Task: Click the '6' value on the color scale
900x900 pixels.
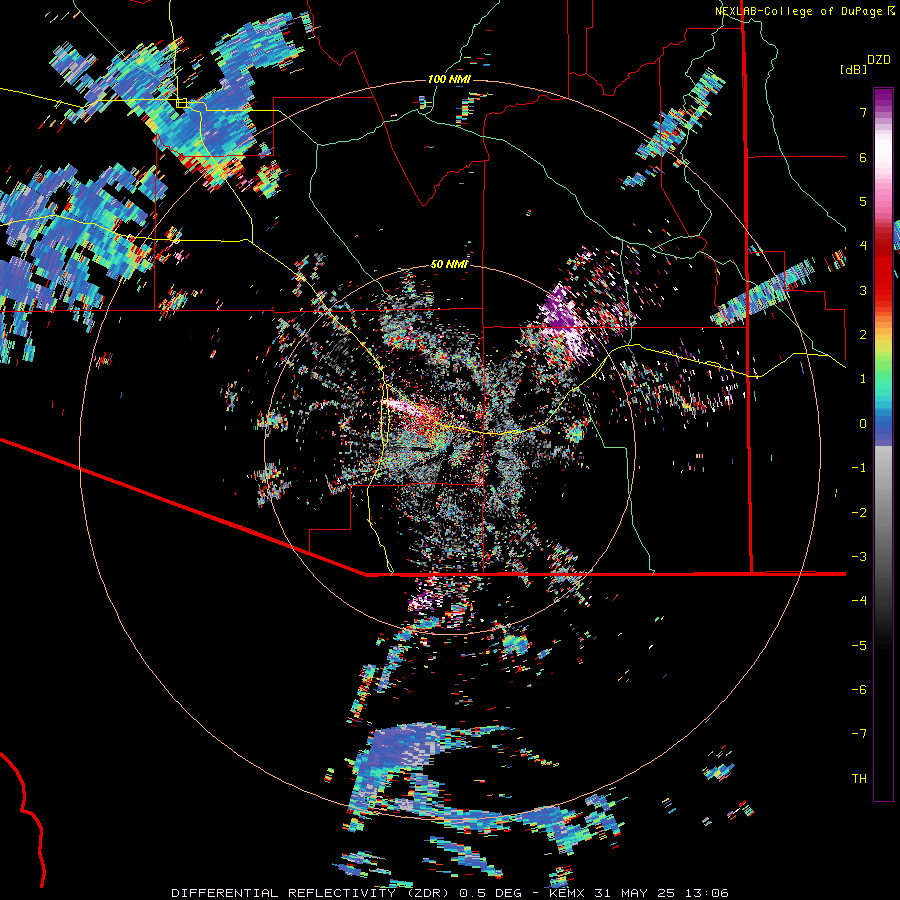Action: (x=863, y=157)
